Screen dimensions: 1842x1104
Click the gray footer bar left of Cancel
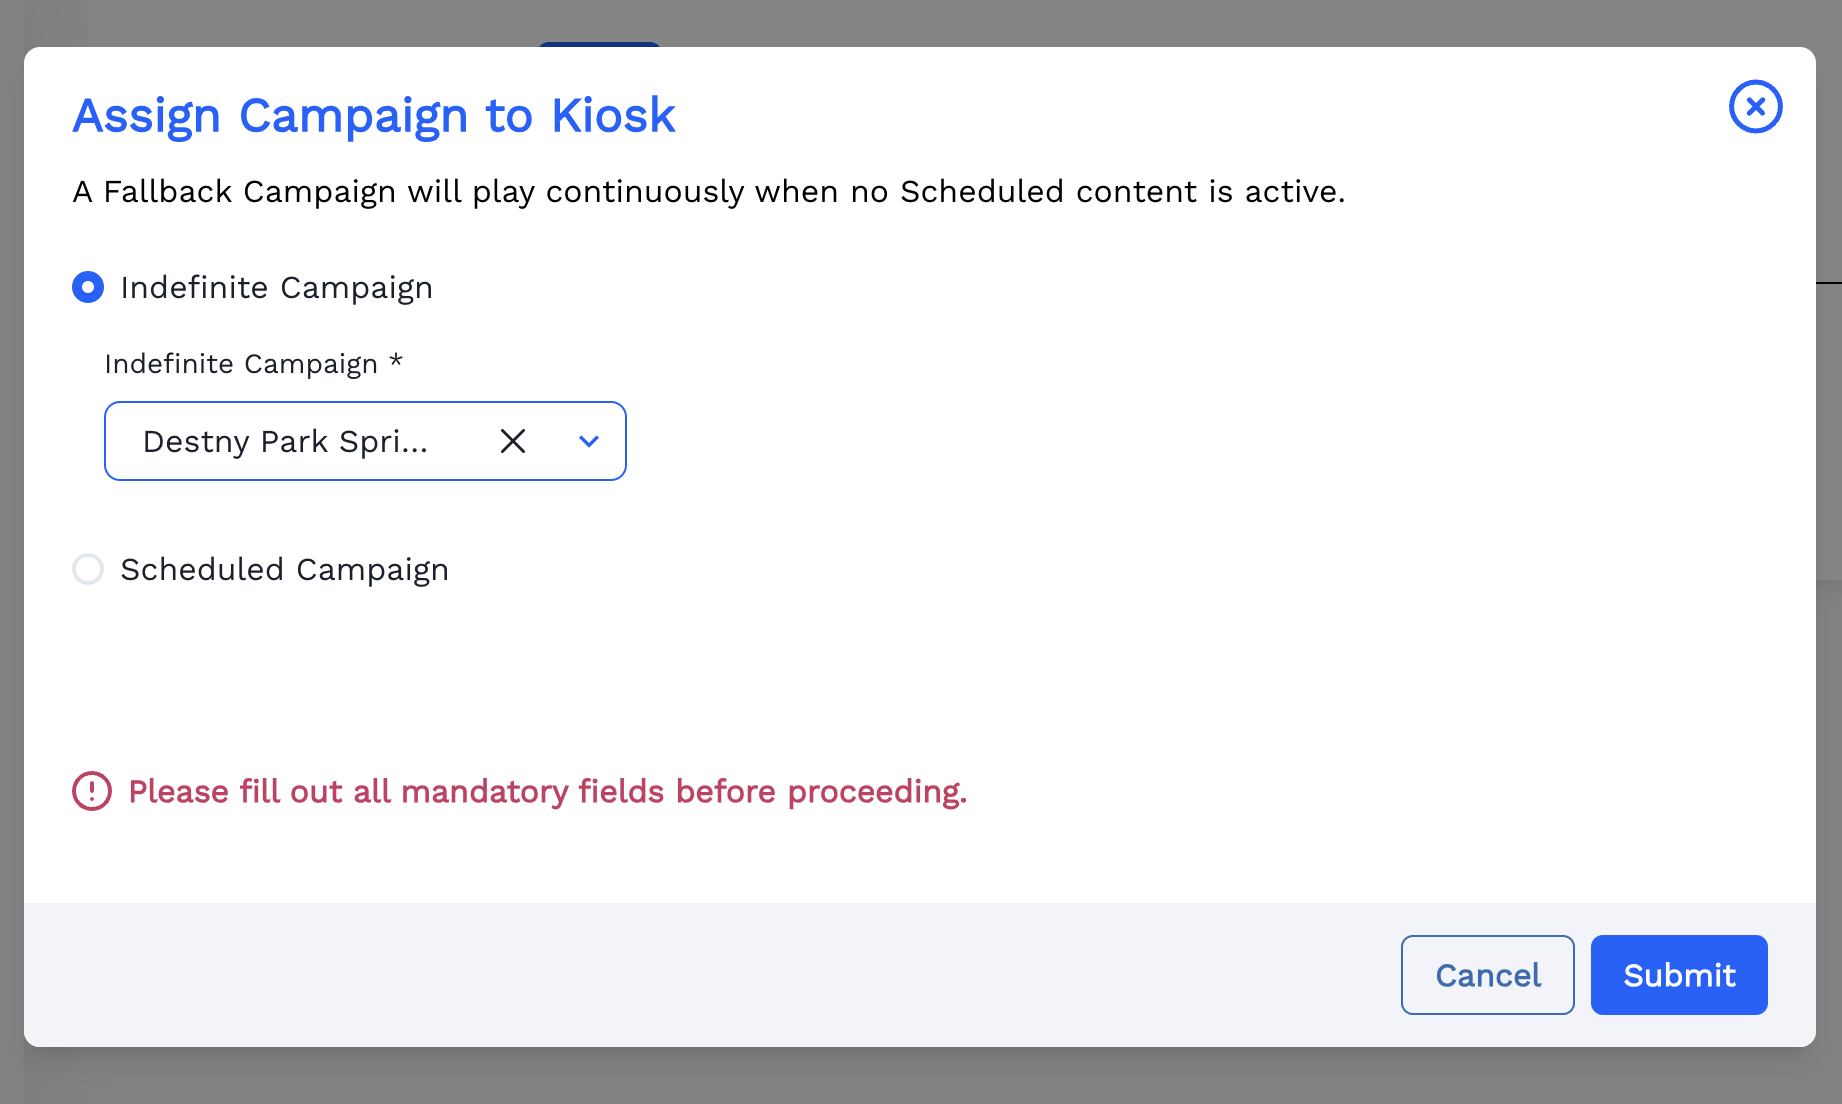[700, 975]
